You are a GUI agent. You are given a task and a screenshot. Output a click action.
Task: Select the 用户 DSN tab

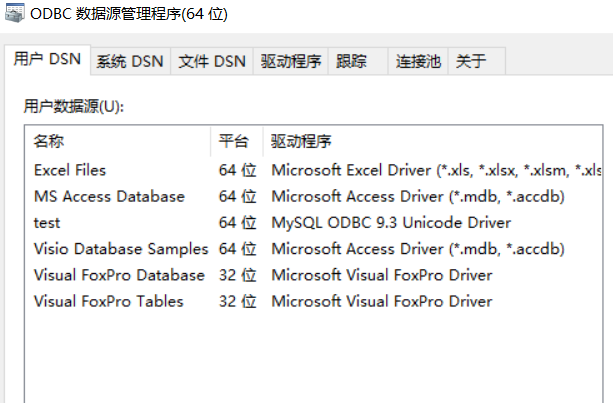pos(47,59)
